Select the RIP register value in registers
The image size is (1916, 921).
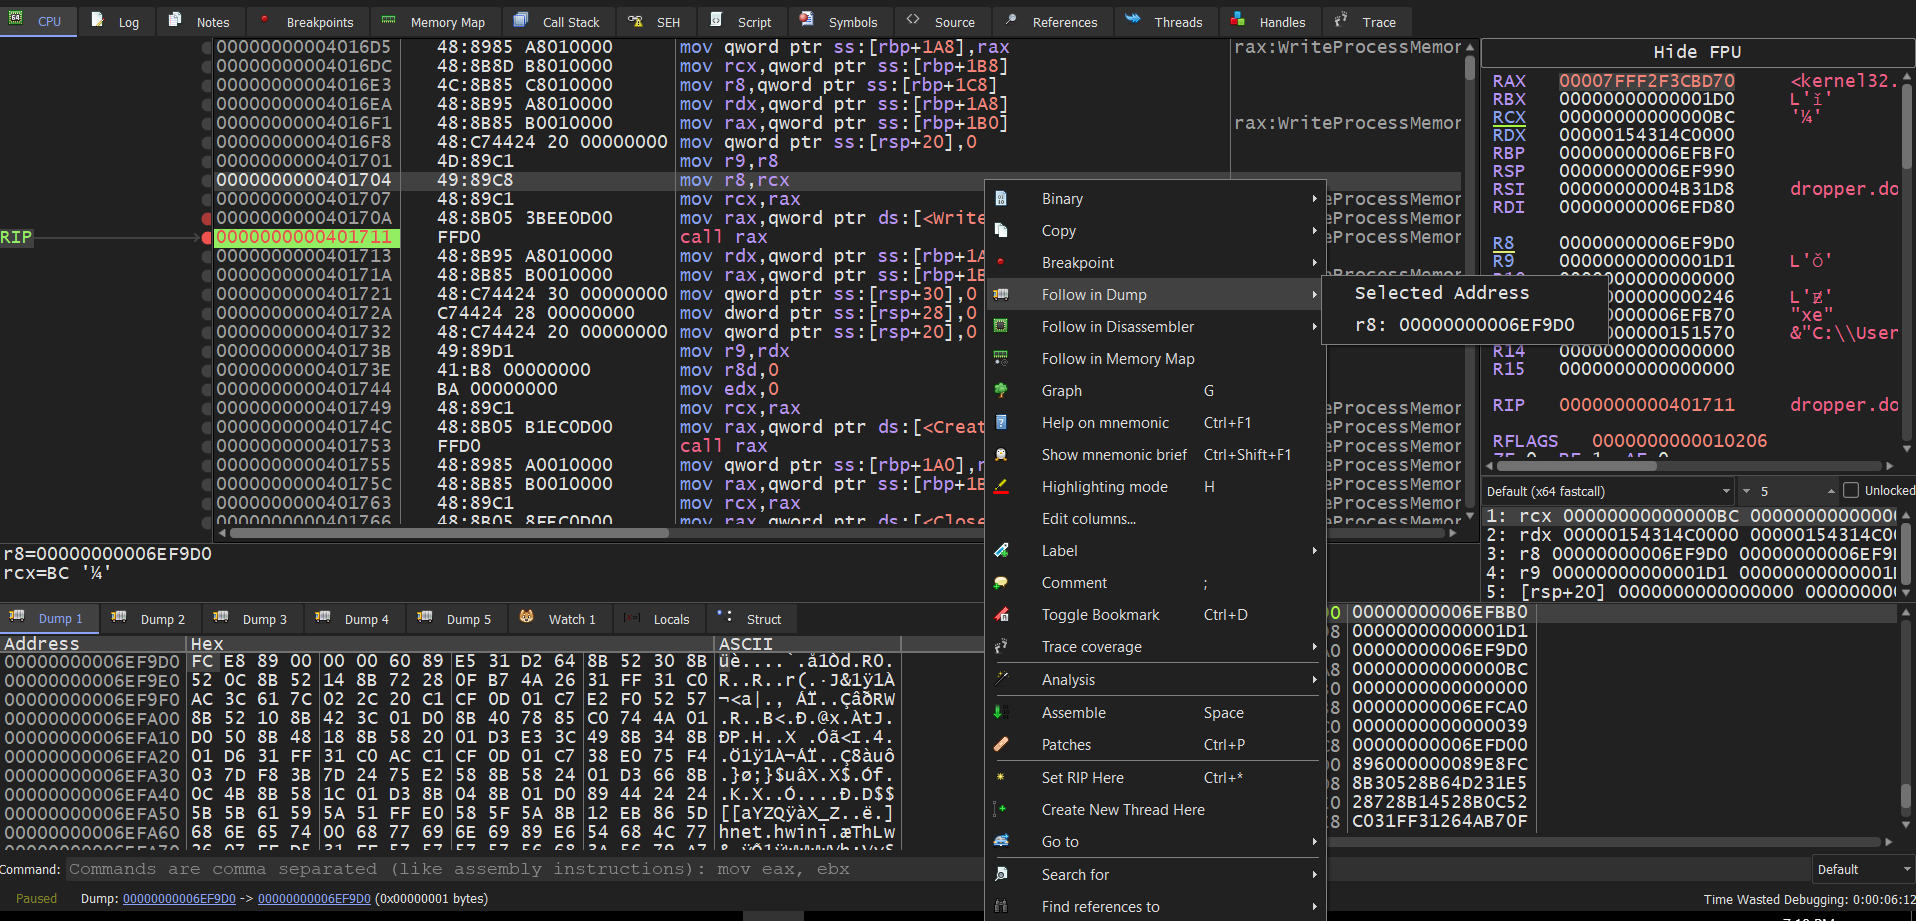coord(1646,405)
